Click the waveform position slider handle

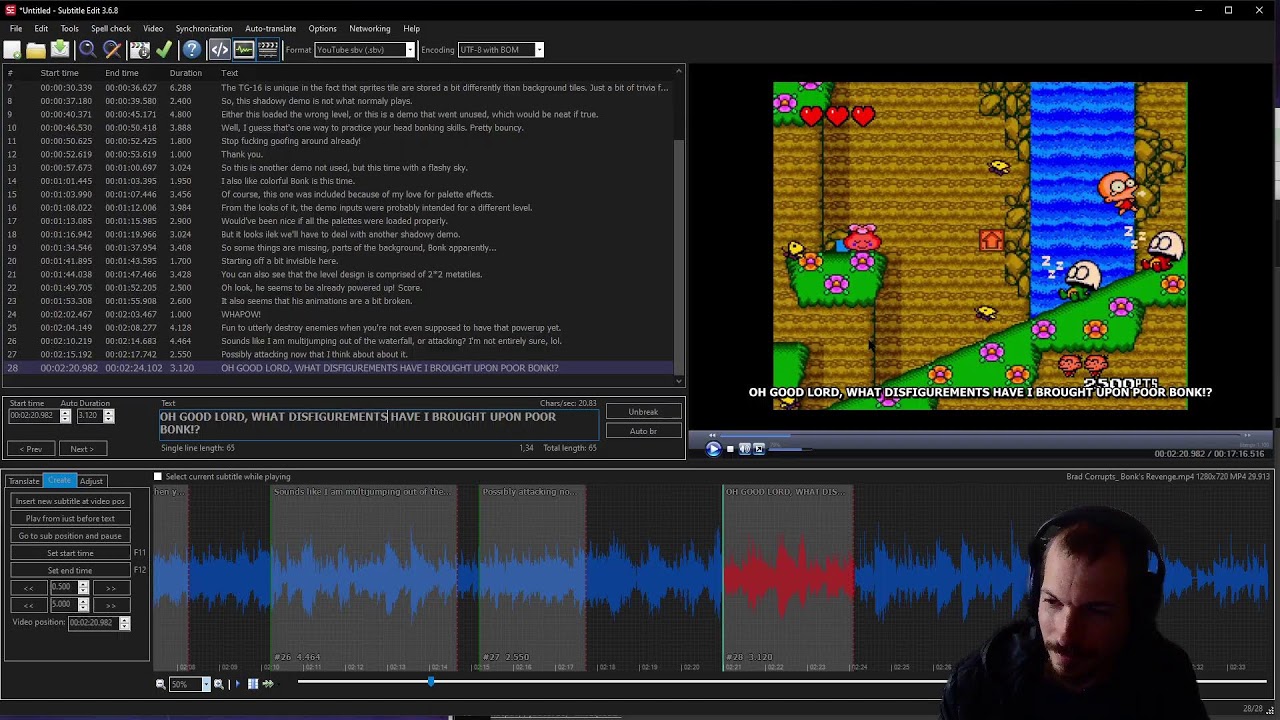point(430,682)
